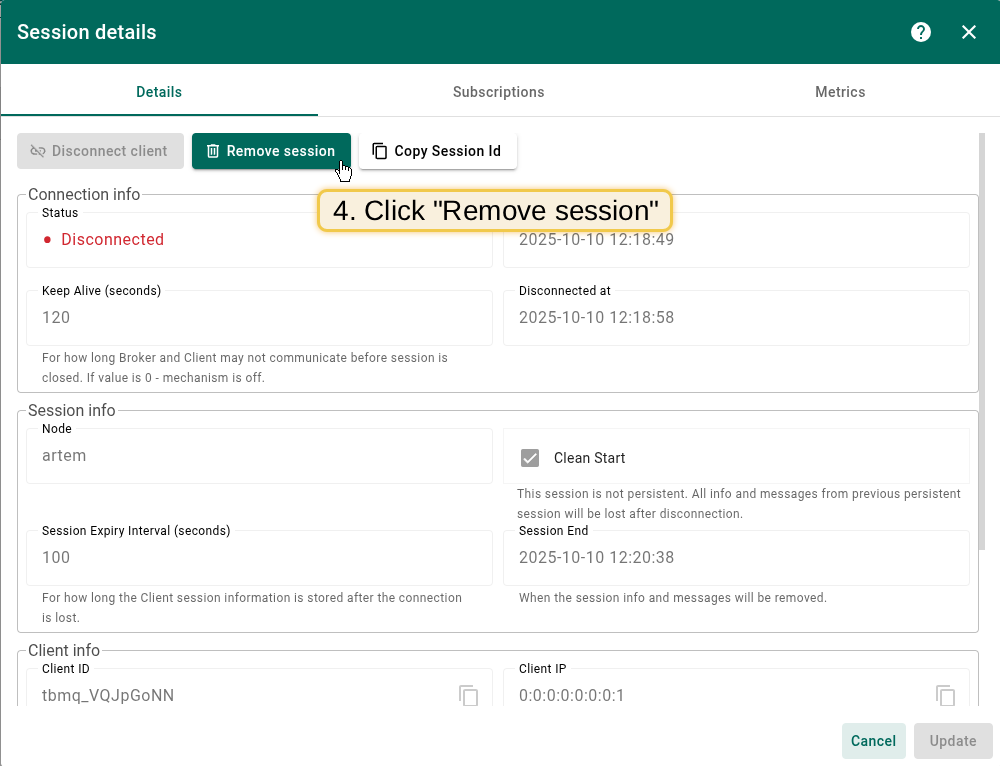Click the Disconnected at timestamp field

[735, 318]
